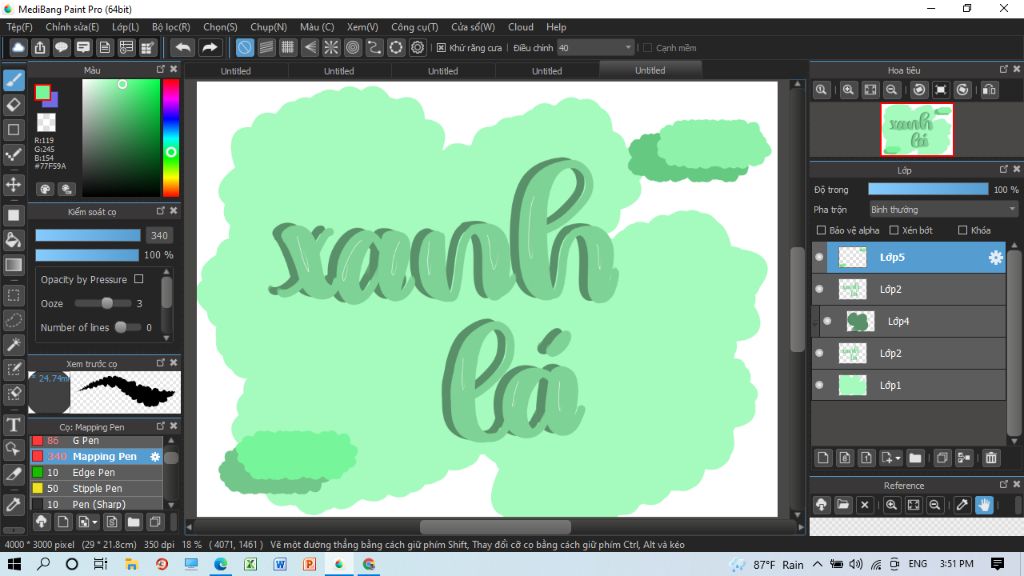Enable Bảo vệ alpha checkbox
1024x576 pixels.
[822, 230]
